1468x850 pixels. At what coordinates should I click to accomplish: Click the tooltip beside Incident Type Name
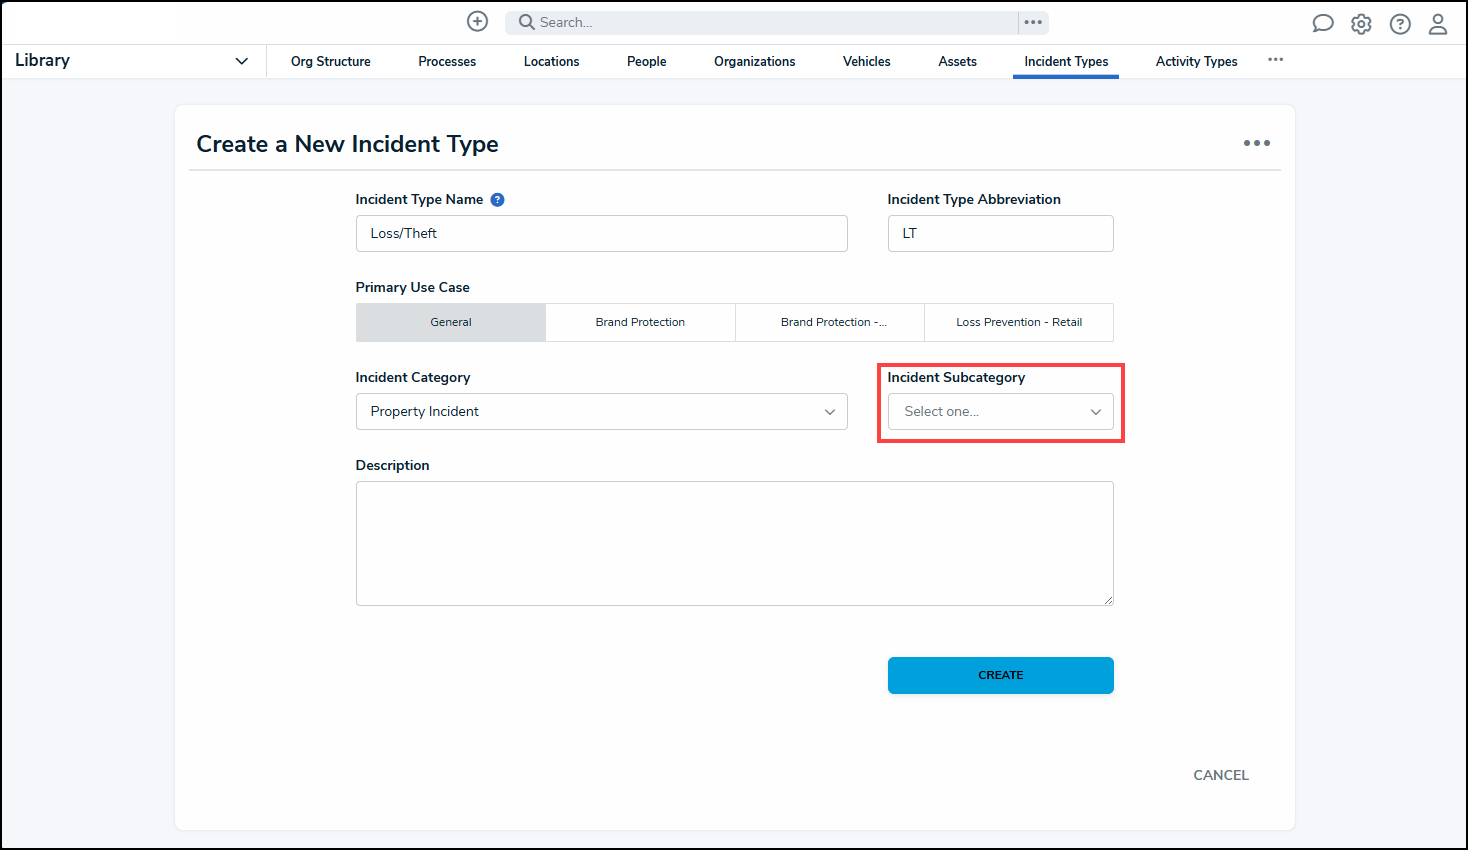(x=497, y=199)
